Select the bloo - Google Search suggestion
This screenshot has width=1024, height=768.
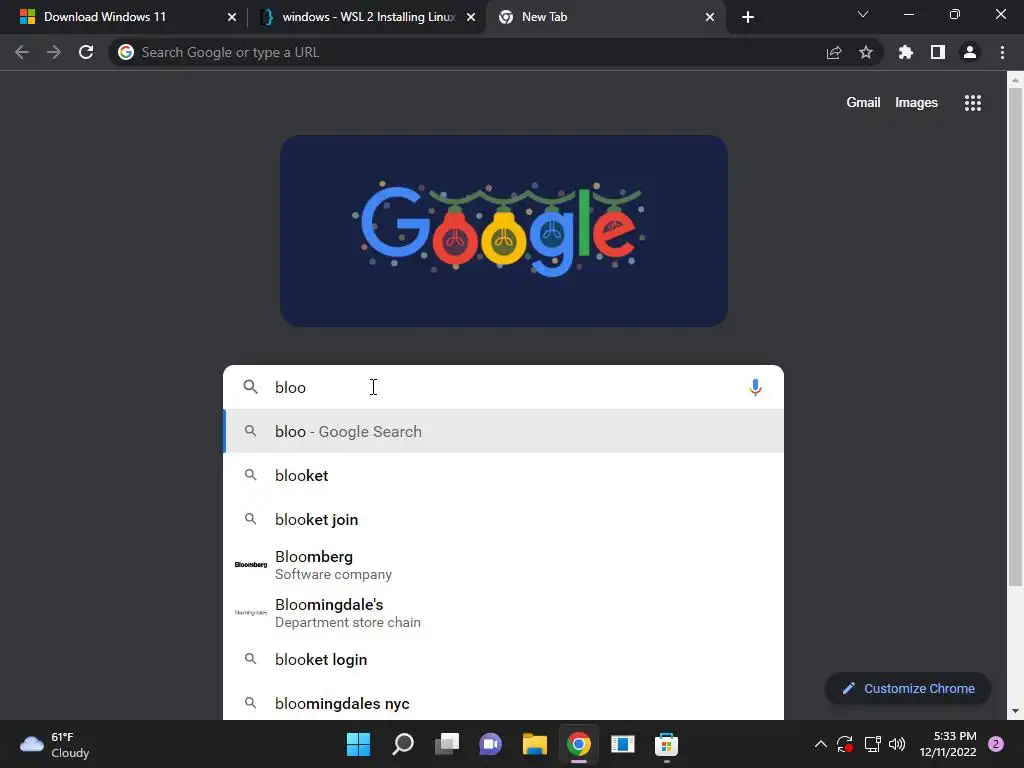[x=503, y=432]
